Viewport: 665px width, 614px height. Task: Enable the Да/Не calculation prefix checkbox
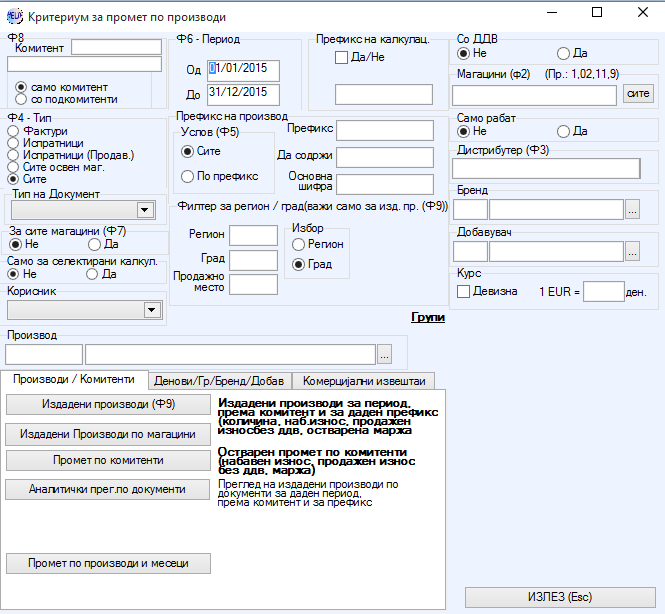[341, 57]
